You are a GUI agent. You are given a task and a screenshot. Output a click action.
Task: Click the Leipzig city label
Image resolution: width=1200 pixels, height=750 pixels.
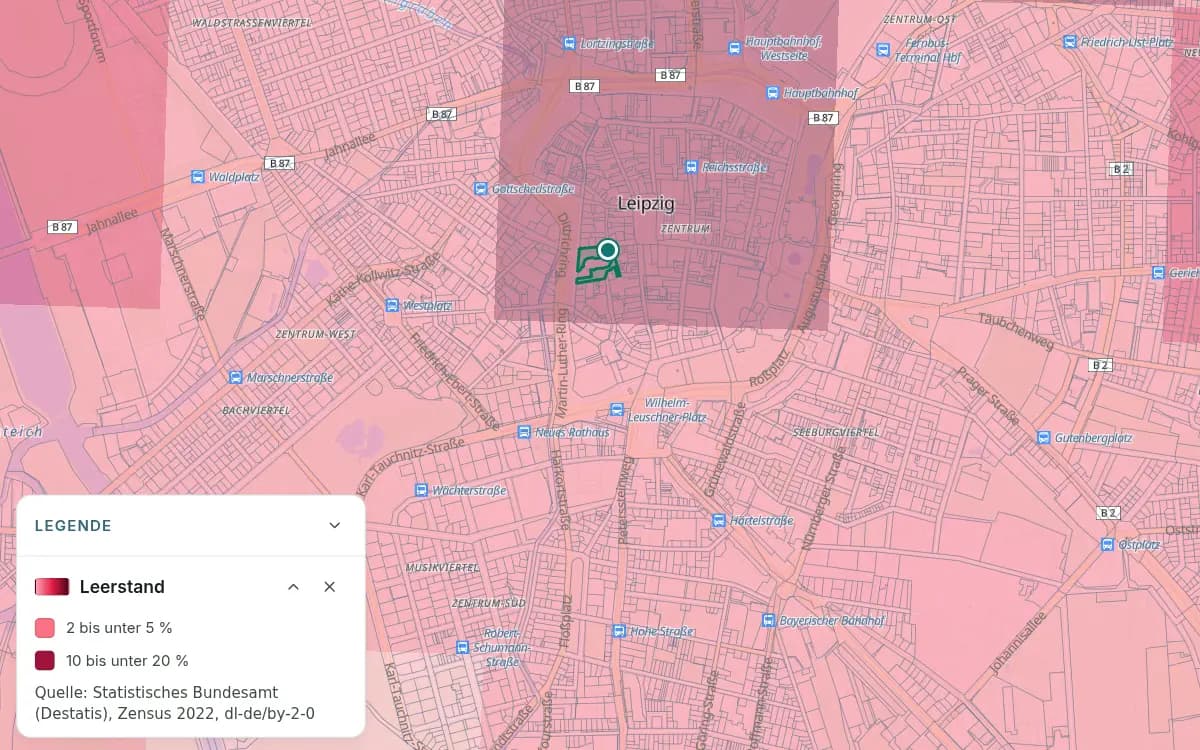[646, 203]
